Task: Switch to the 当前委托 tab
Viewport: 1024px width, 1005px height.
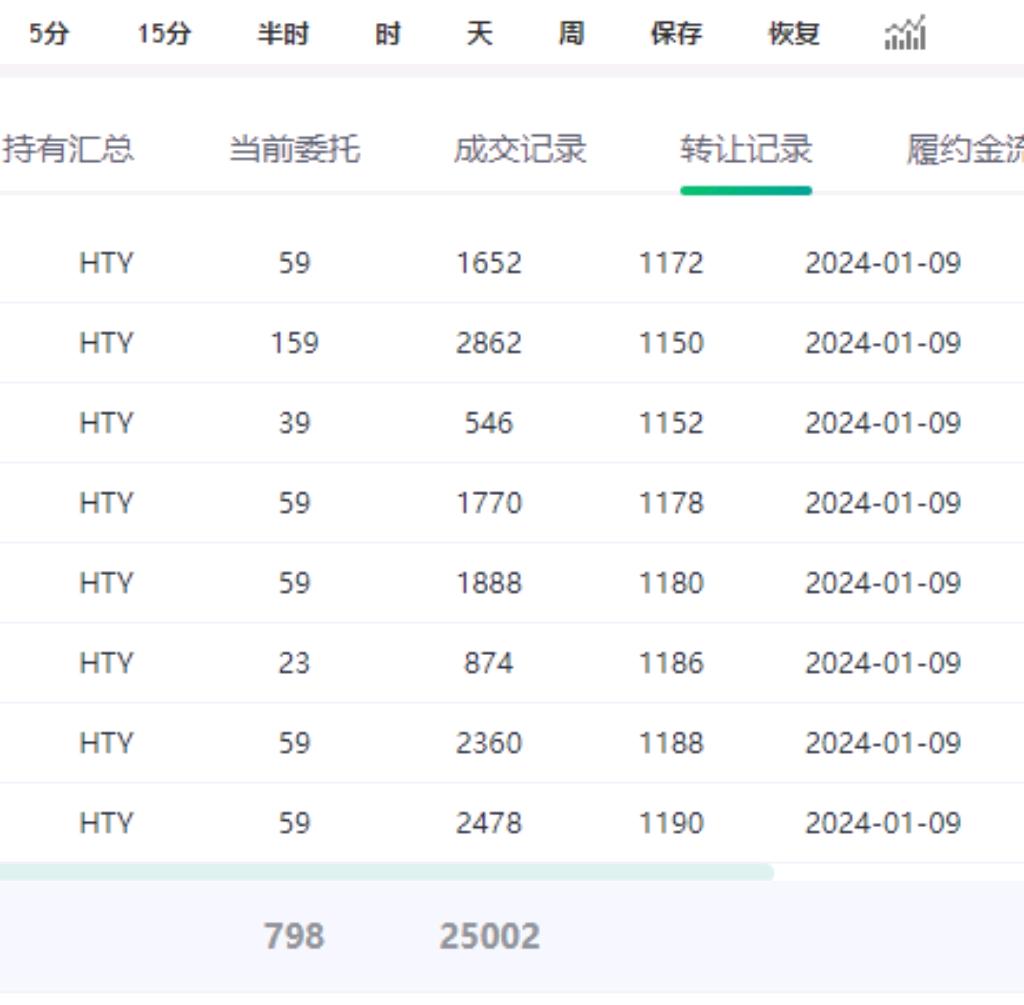Action: click(294, 150)
